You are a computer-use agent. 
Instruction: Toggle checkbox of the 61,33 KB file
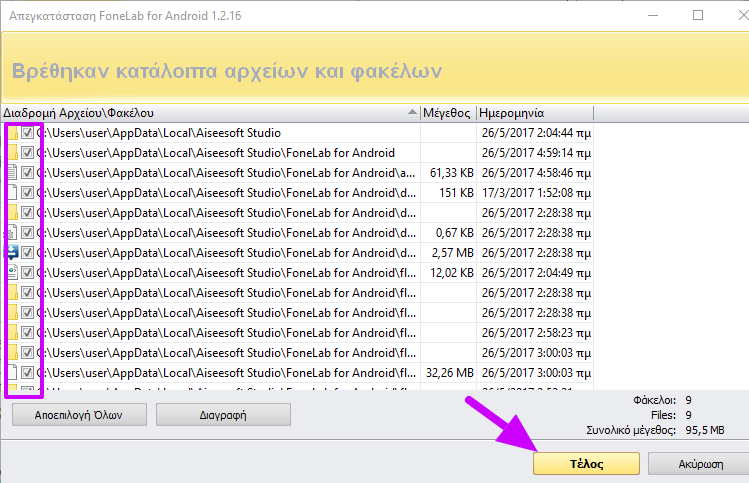point(27,173)
